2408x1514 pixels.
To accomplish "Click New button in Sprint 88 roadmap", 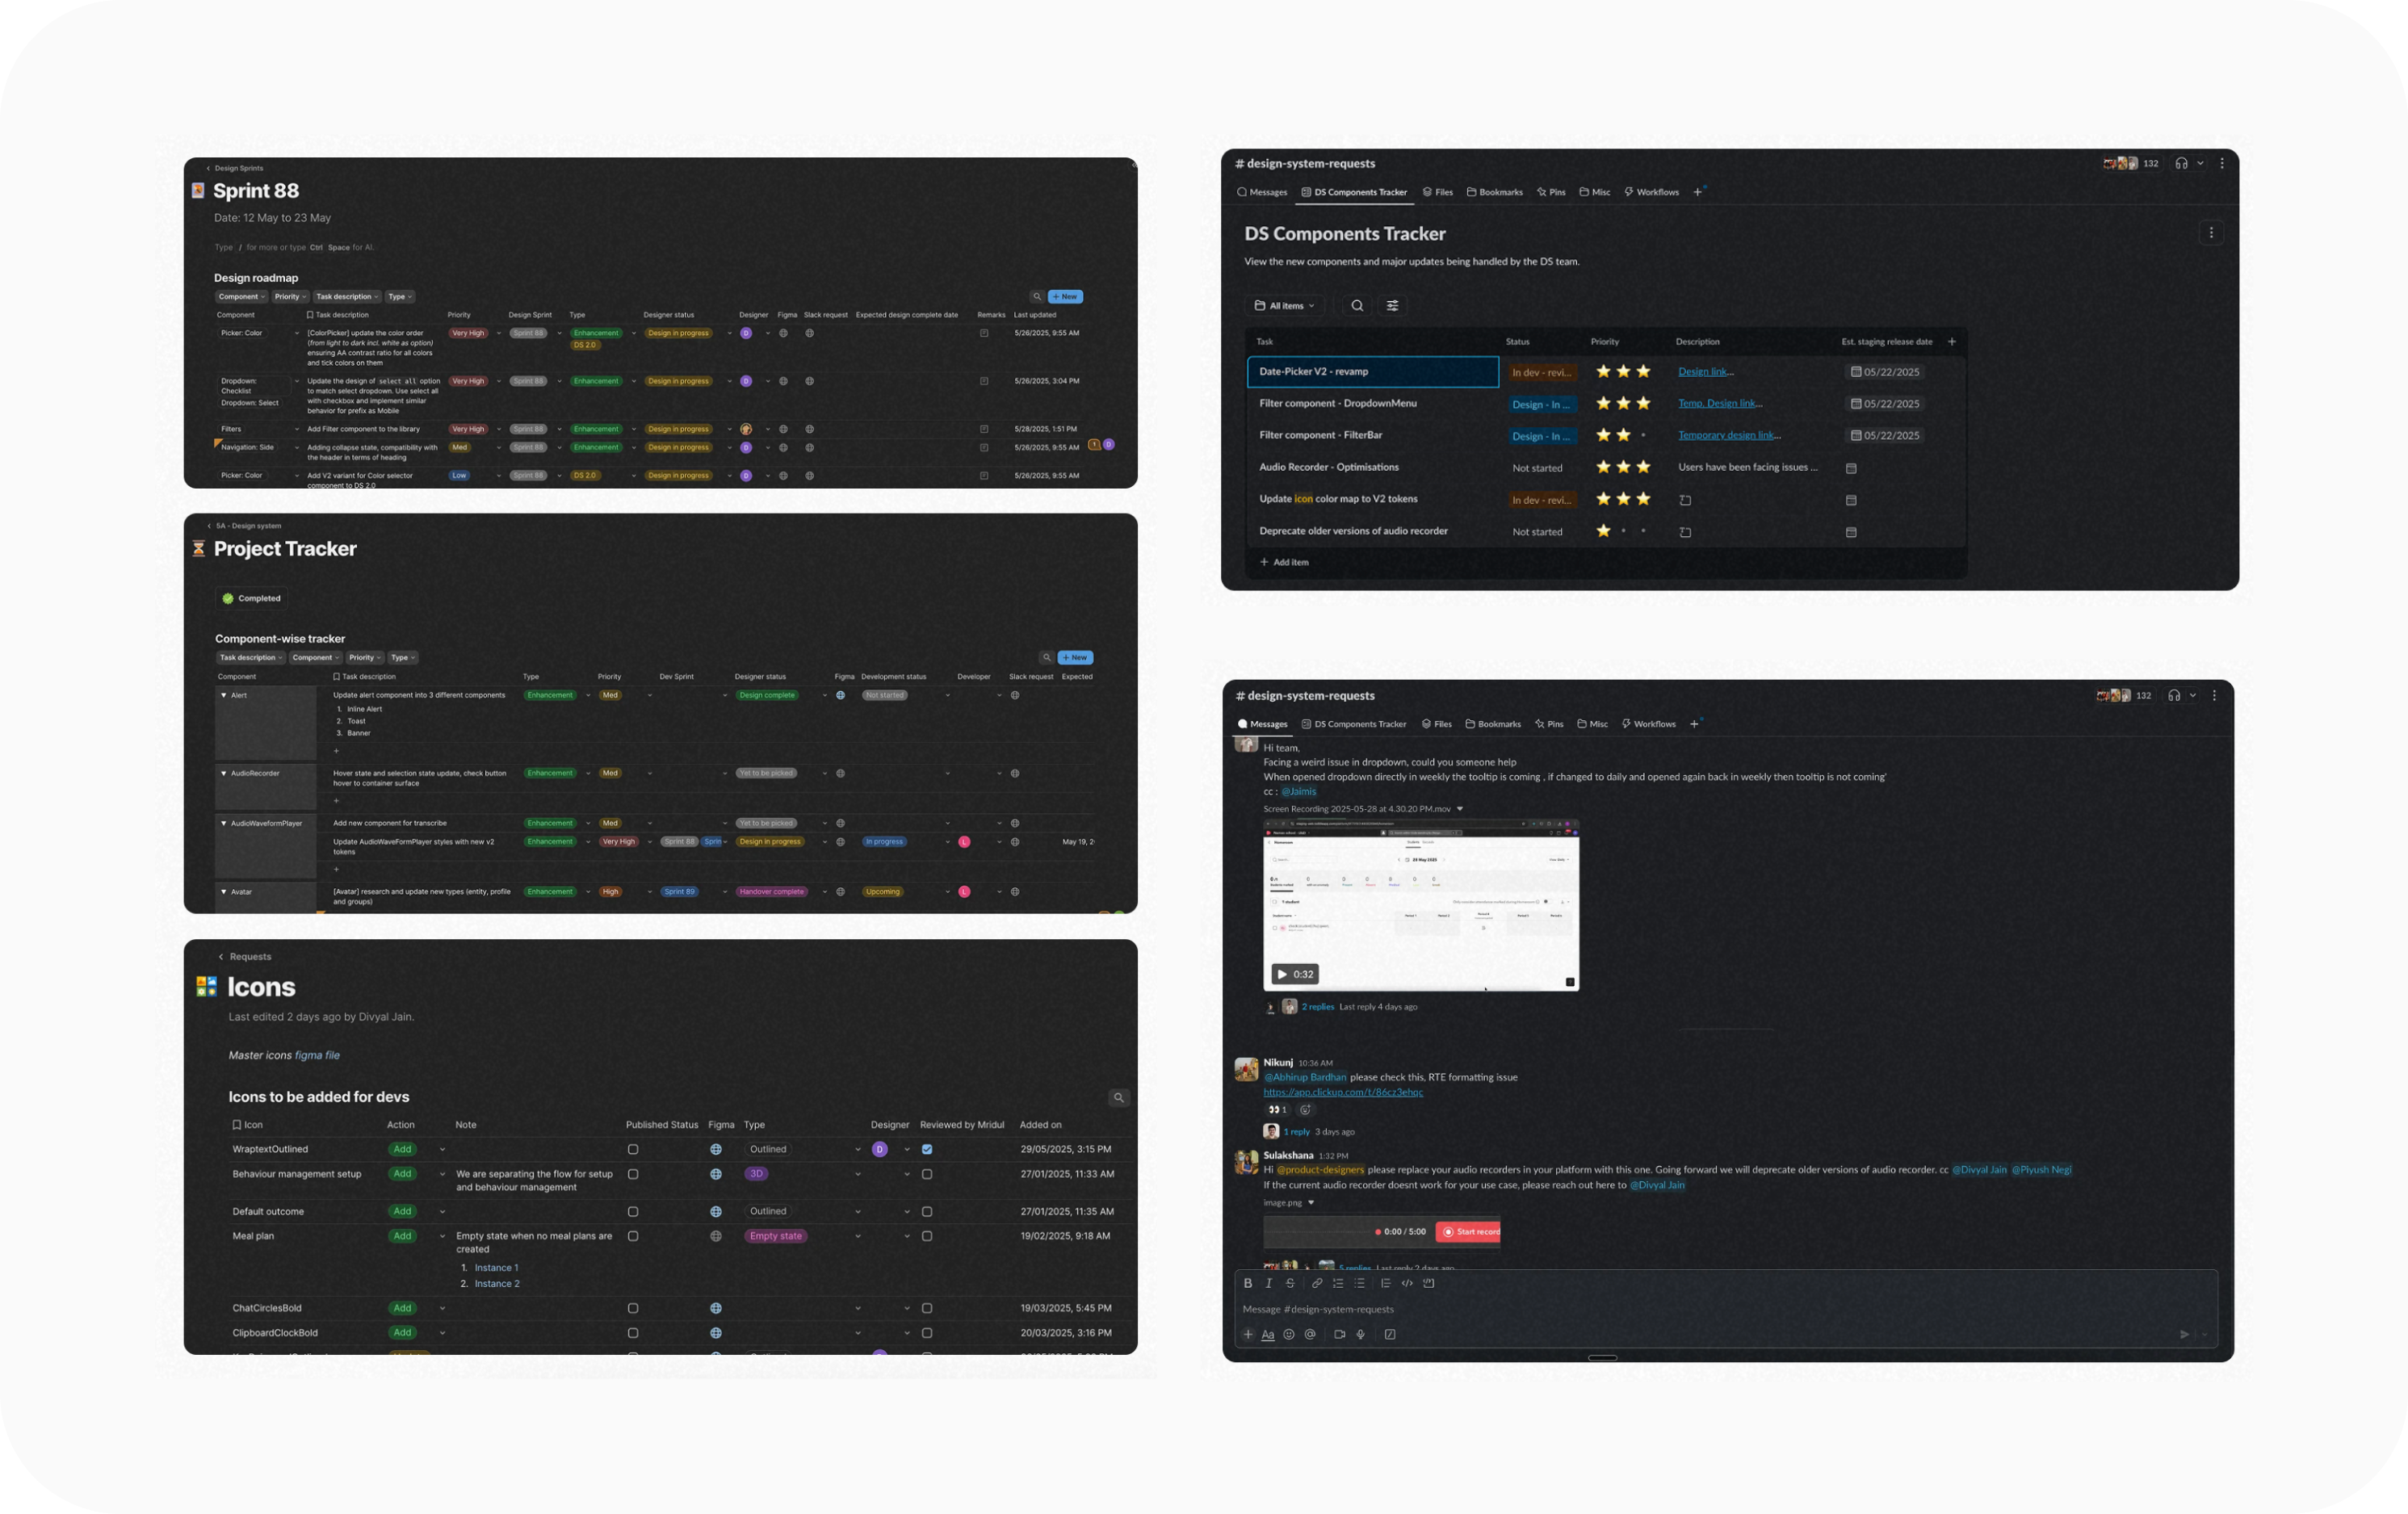I will pos(1065,297).
